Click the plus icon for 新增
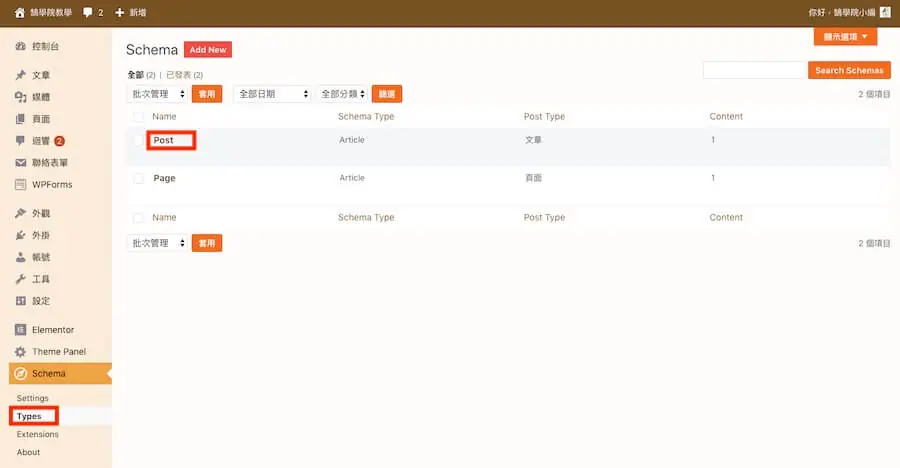This screenshot has height=468, width=900. click(x=119, y=13)
